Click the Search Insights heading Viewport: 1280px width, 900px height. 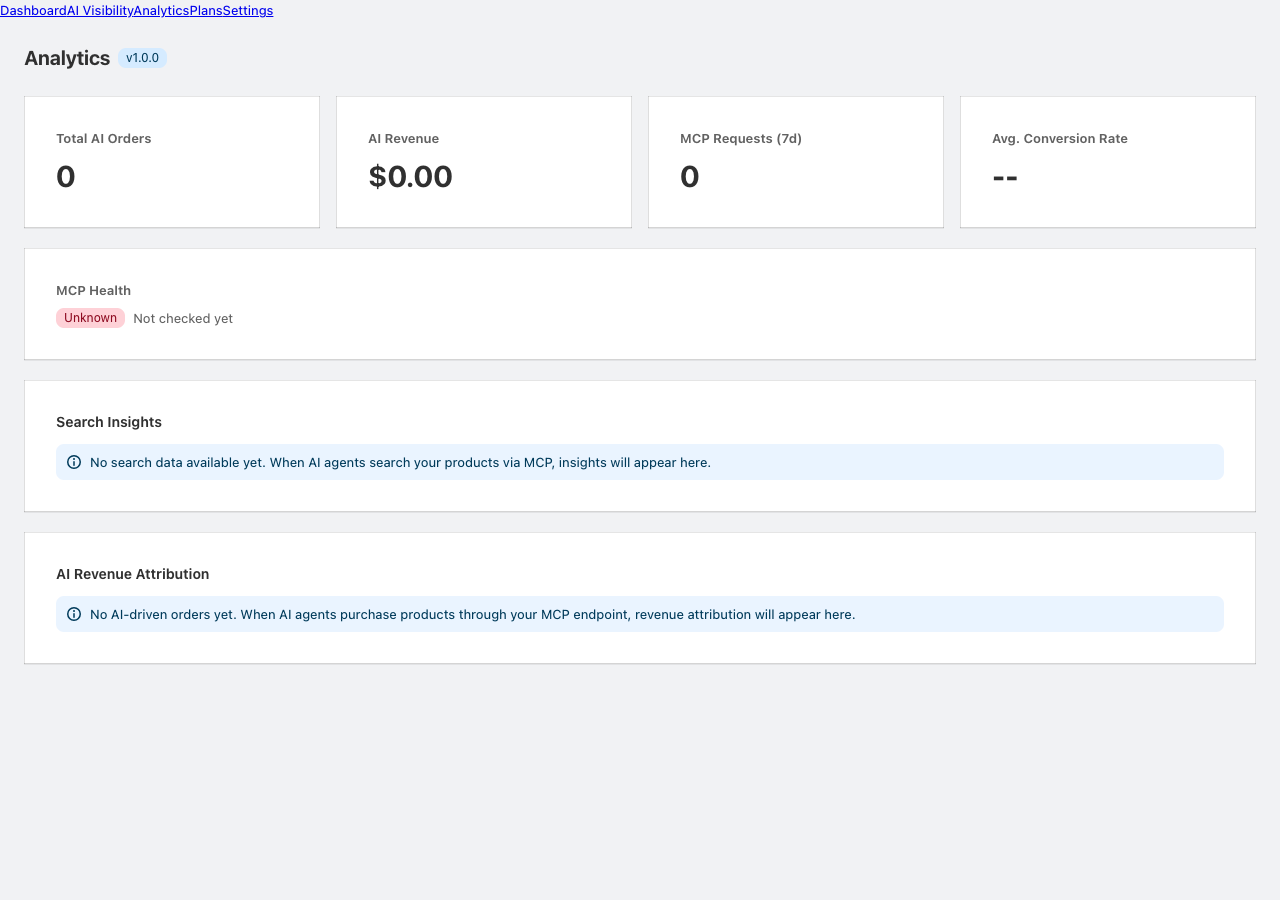point(109,422)
